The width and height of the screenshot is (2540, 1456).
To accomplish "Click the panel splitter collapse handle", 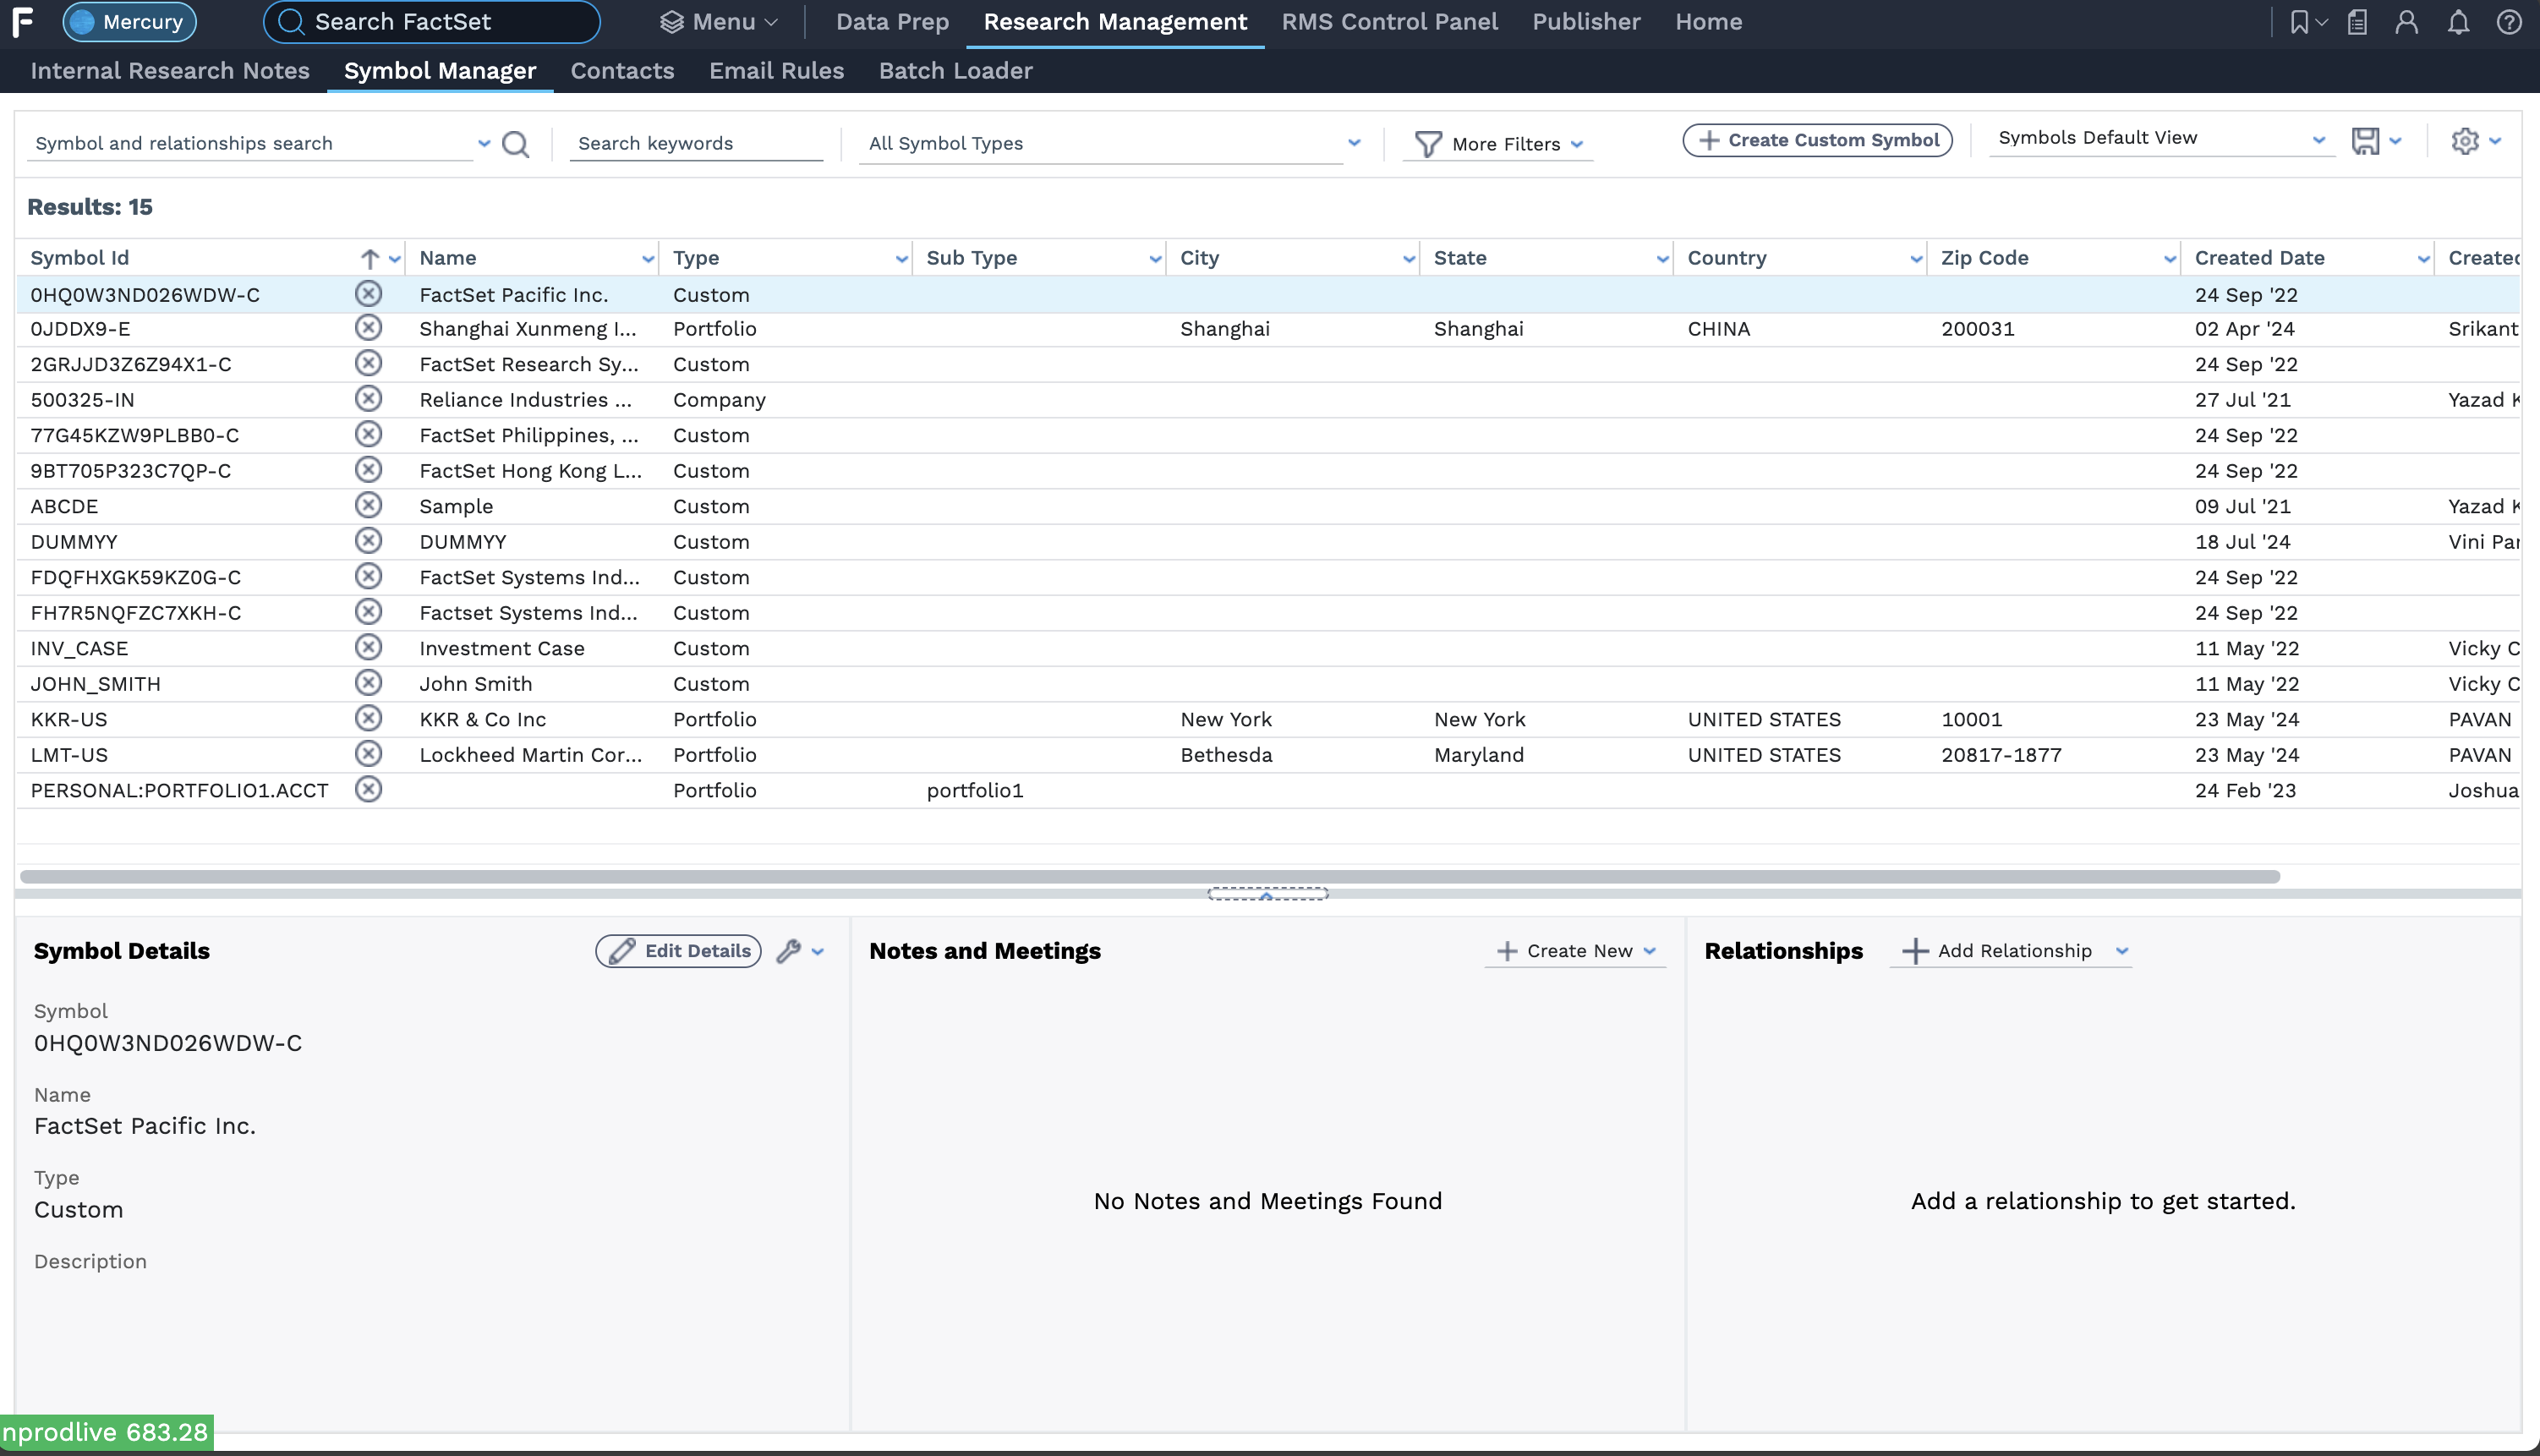I will (x=1267, y=894).
